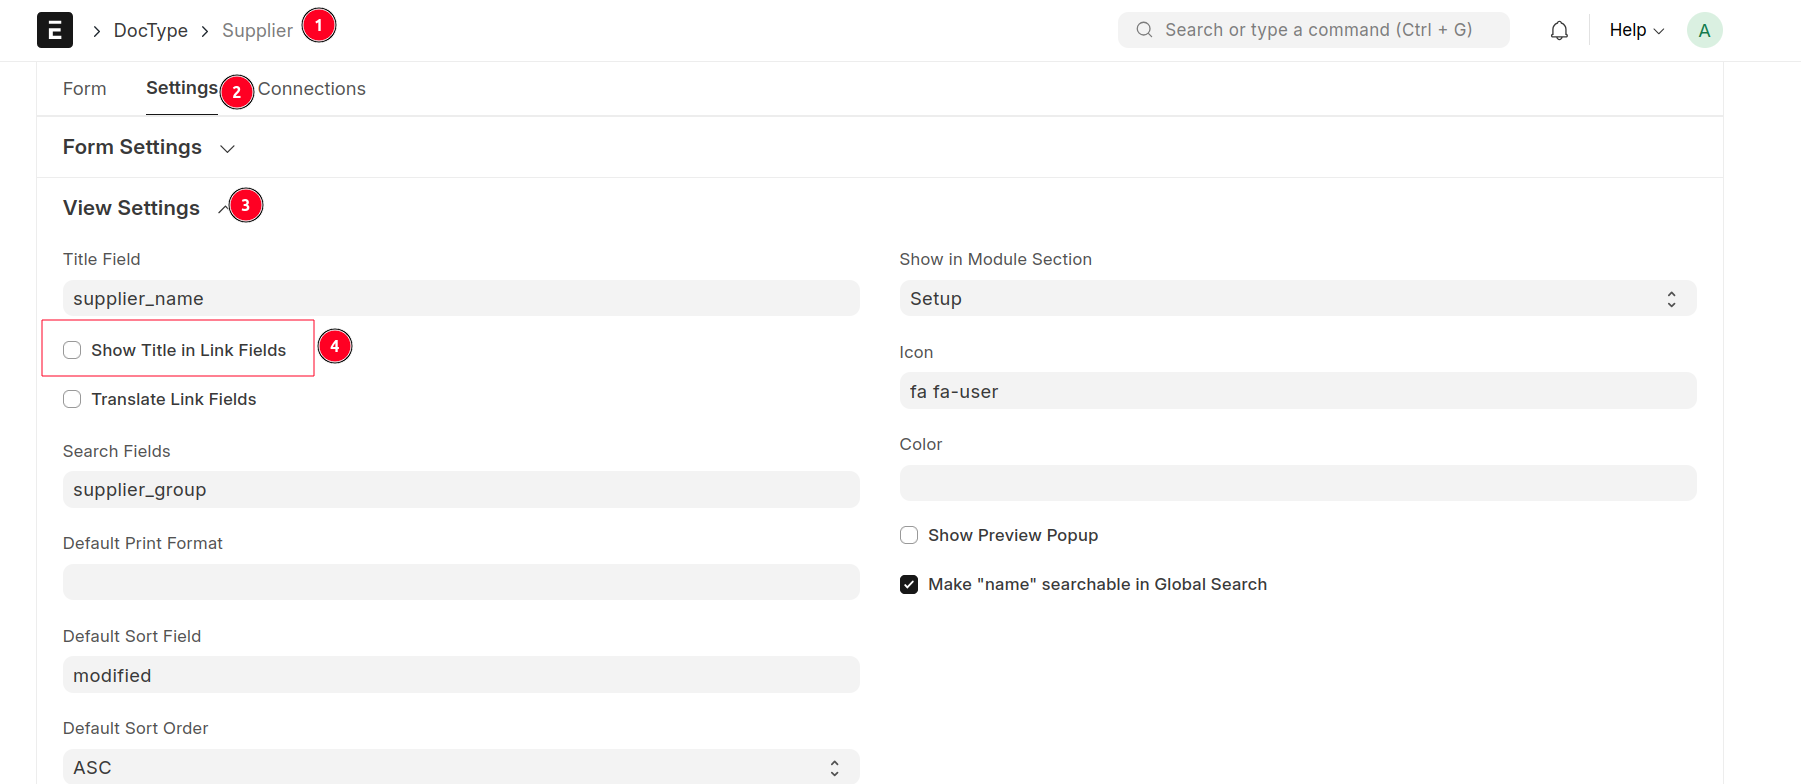Open the Help menu
This screenshot has width=1801, height=784.
(x=1636, y=30)
